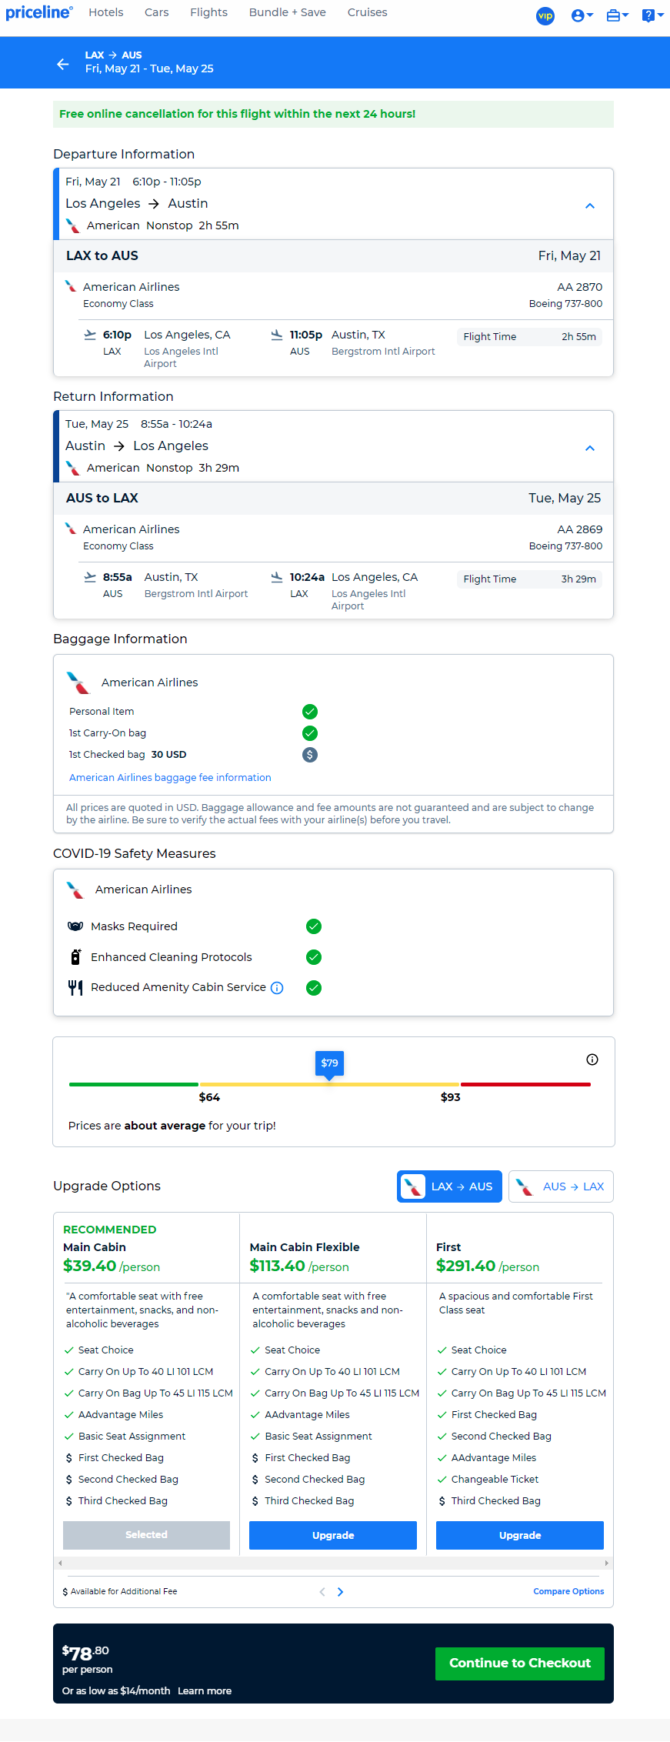670x1742 pixels.
Task: Click the AA 2869 flight number
Action: point(580,529)
